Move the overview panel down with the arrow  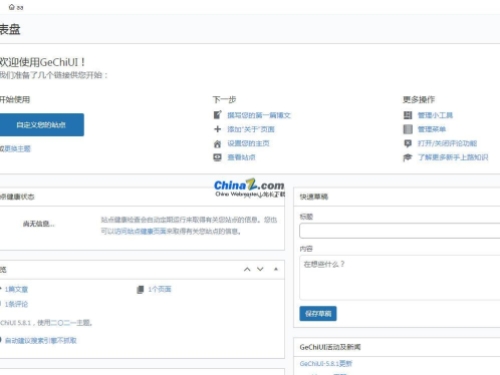pyautogui.click(x=260, y=269)
